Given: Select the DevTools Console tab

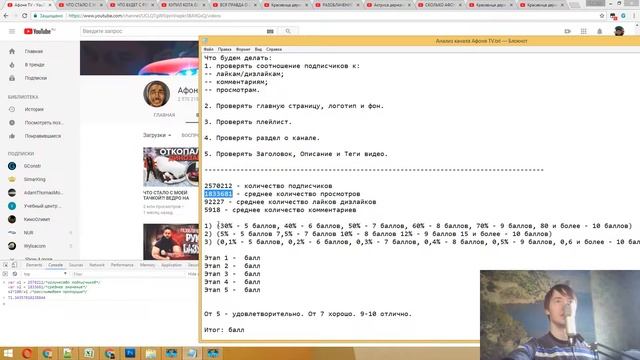Looking at the screenshot, I should pos(56,265).
